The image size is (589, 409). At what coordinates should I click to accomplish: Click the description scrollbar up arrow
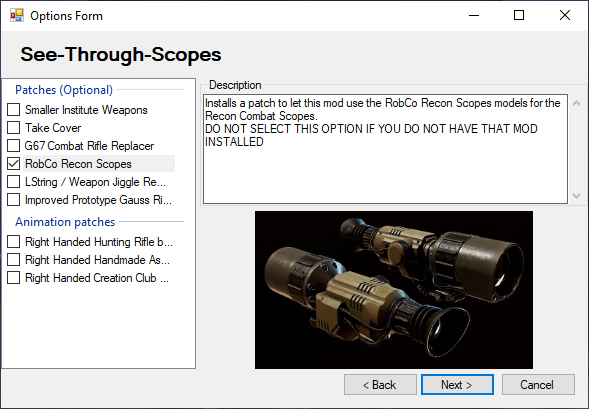click(x=577, y=103)
